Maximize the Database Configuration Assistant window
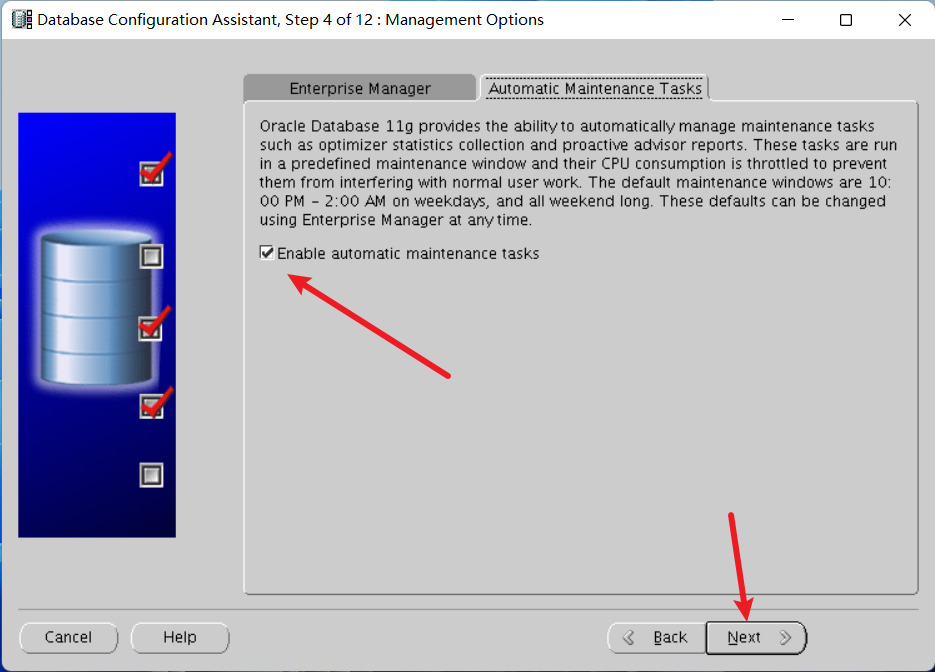This screenshot has height=672, width=935. [846, 20]
